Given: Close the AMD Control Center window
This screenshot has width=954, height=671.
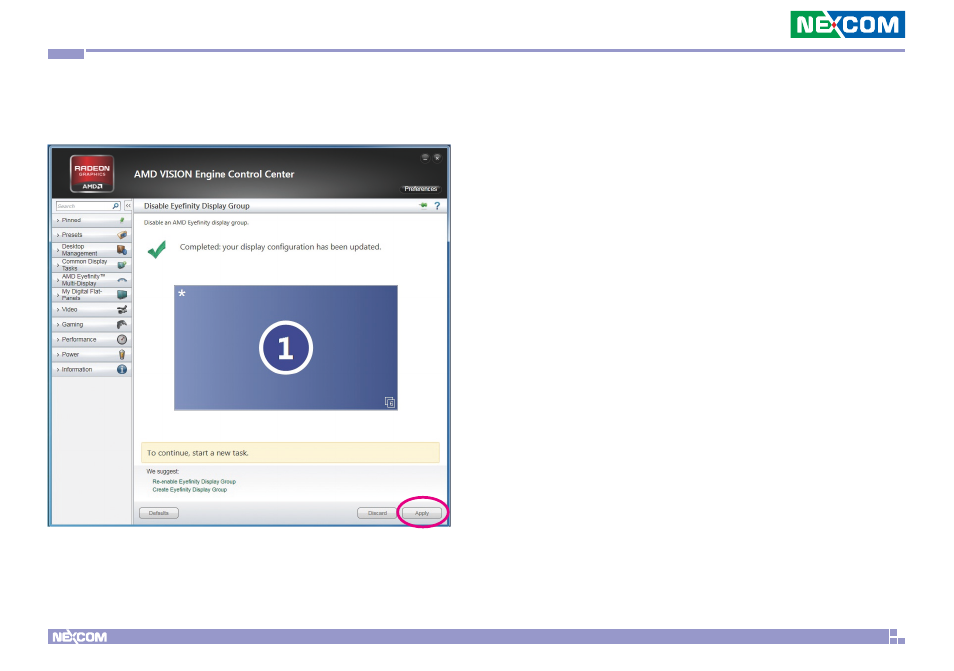Looking at the screenshot, I should point(437,158).
